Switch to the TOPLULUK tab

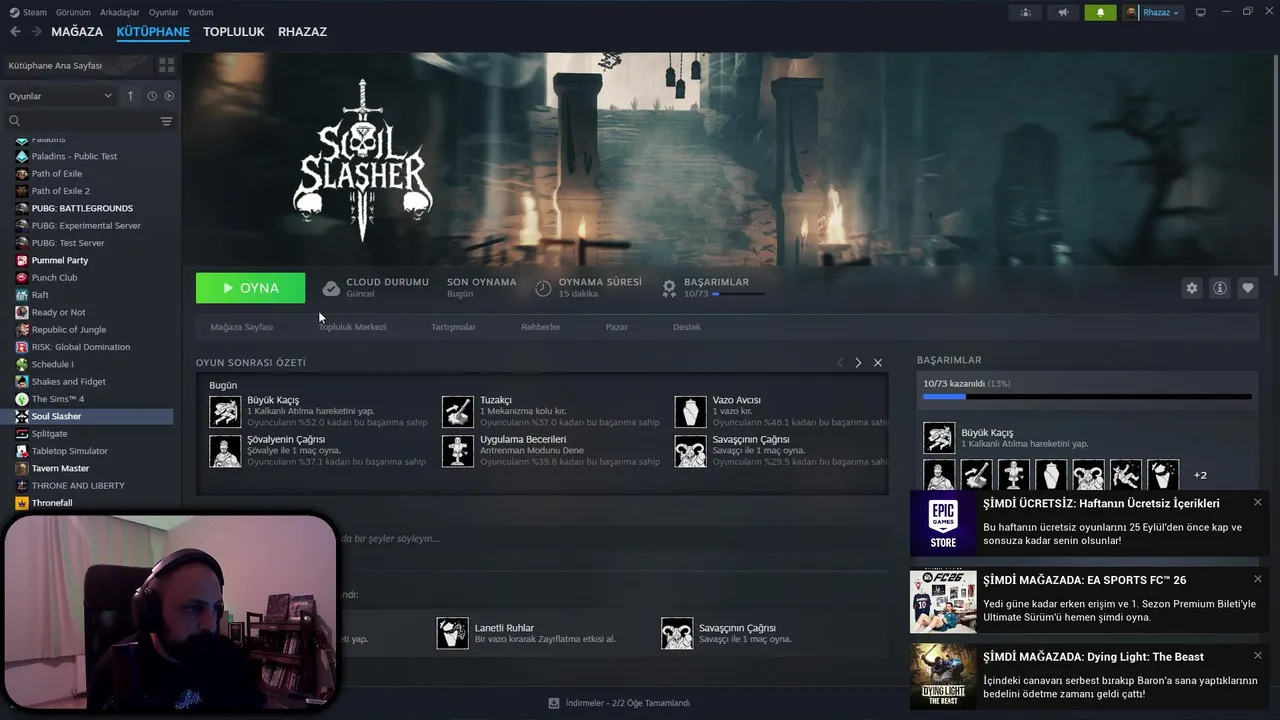click(x=234, y=32)
